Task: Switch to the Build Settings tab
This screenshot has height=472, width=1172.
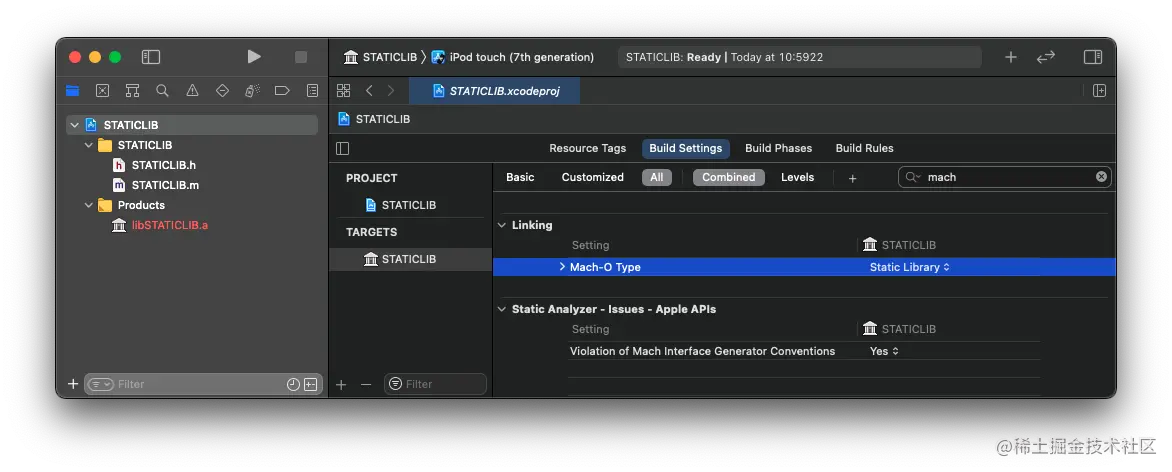Action: coord(685,148)
